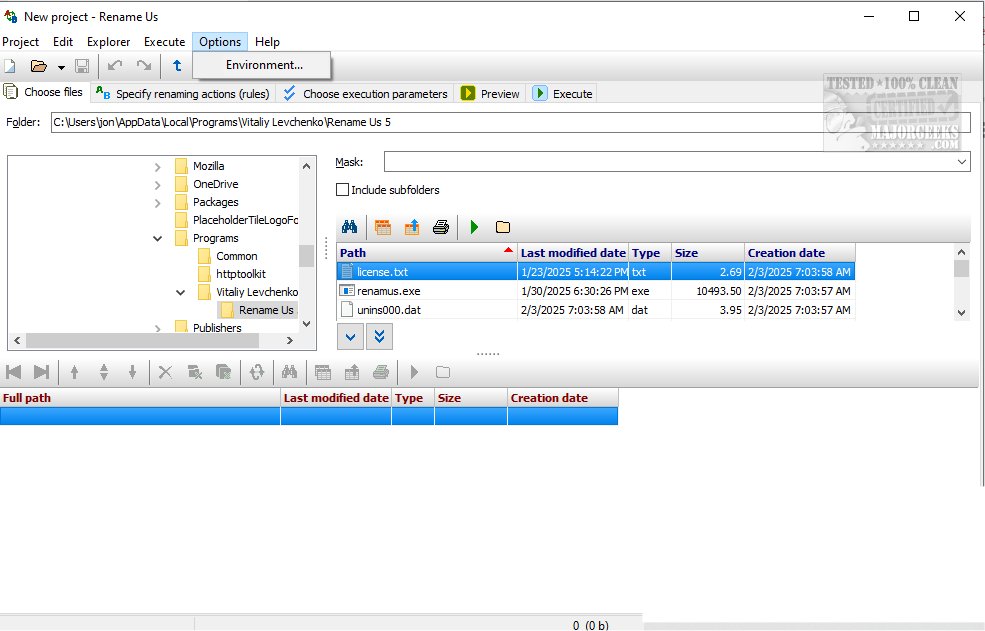Expand the OneDrive folder tree node
Image resolution: width=985 pixels, height=631 pixels.
[158, 185]
